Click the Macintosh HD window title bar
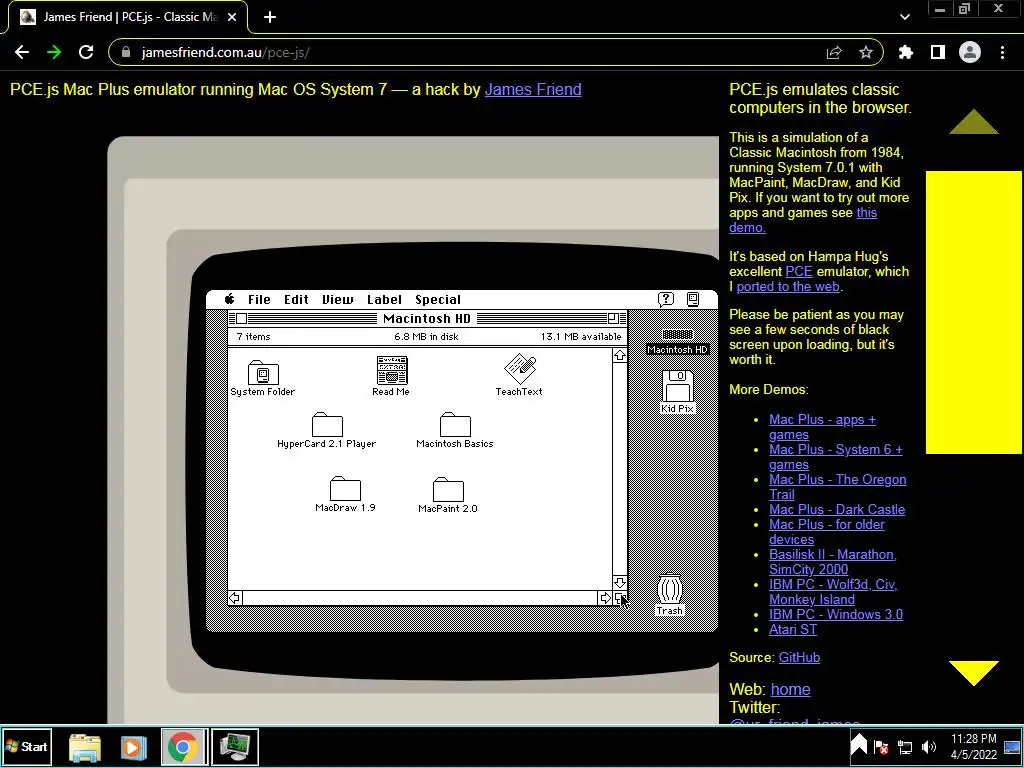Screen dimensions: 1024x768 (427, 318)
